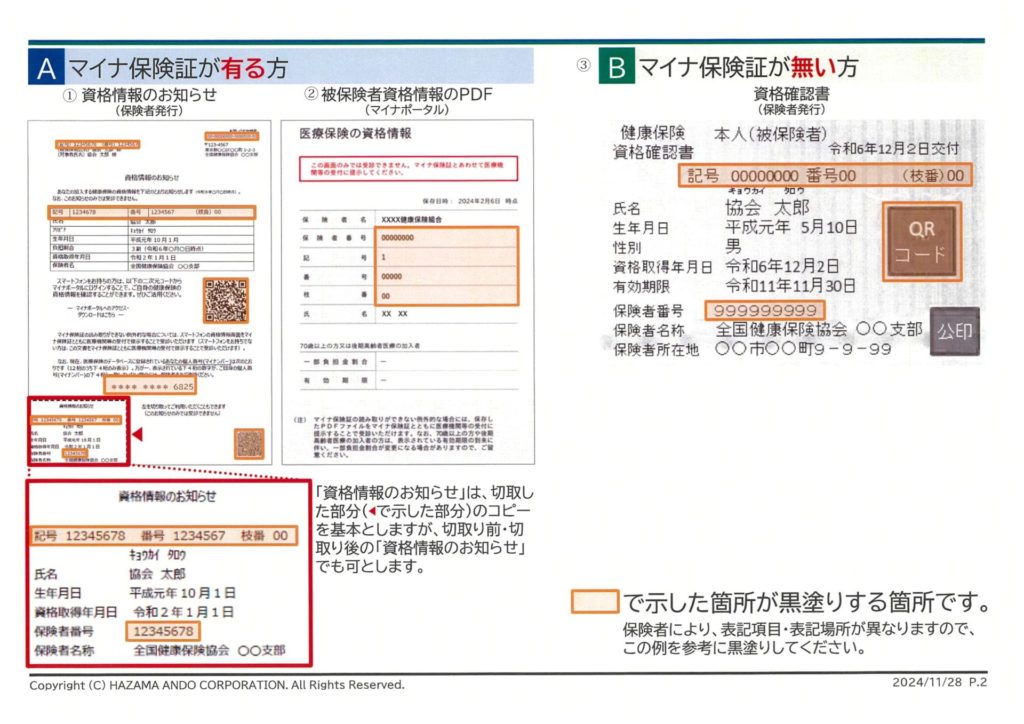1024x724 pixels.
Task: Click the date "令和2年1月1日" in the enlarged cutout
Action: pyautogui.click(x=184, y=612)
